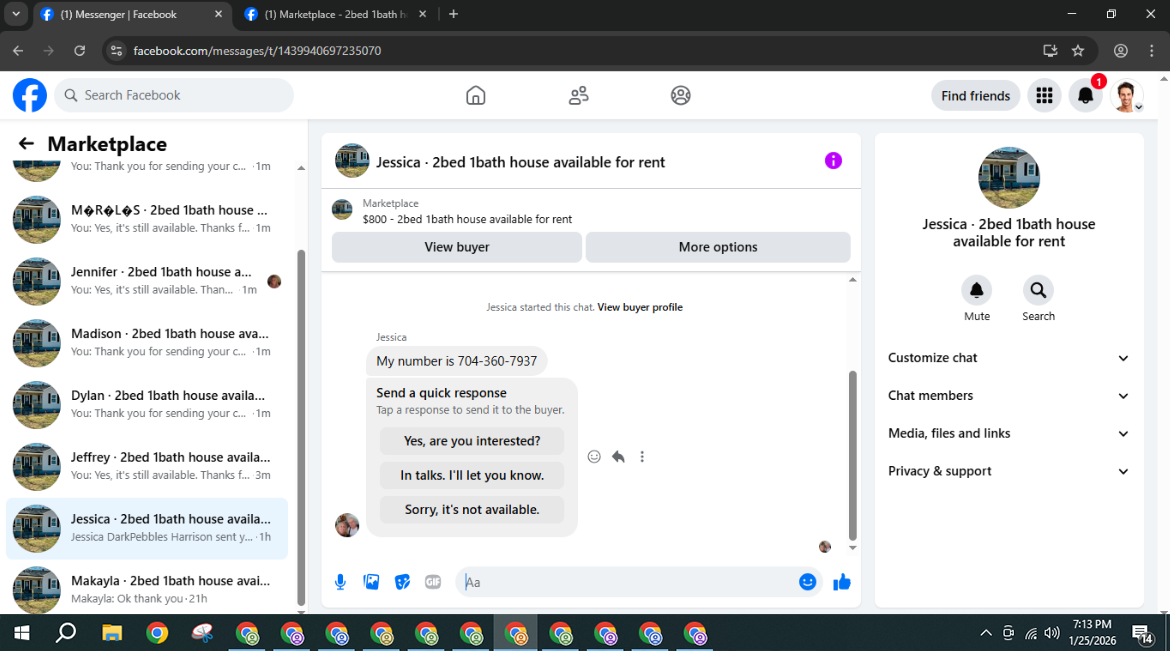Click the More options button

[x=718, y=247]
